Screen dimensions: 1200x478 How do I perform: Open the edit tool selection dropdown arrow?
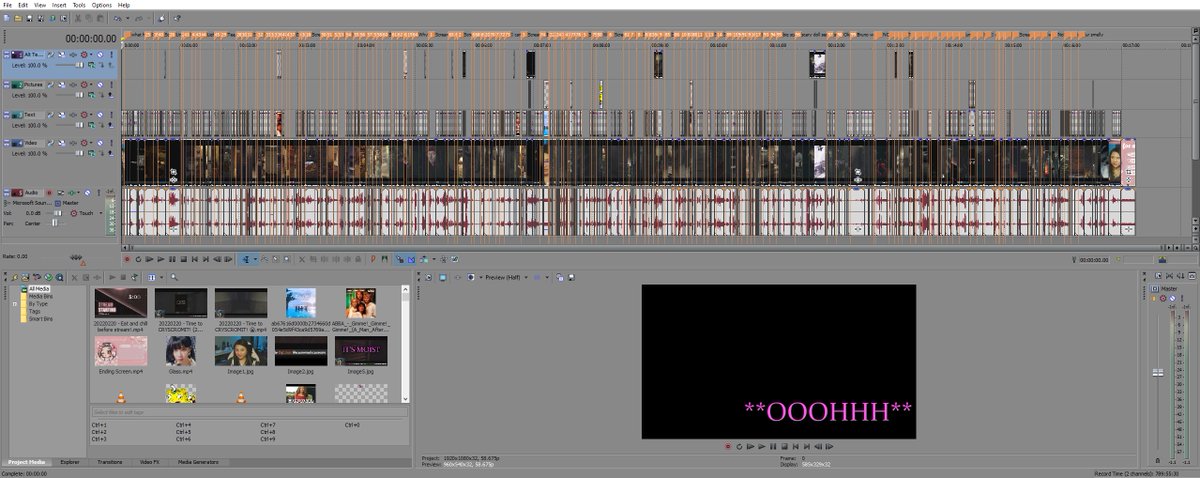(255, 259)
